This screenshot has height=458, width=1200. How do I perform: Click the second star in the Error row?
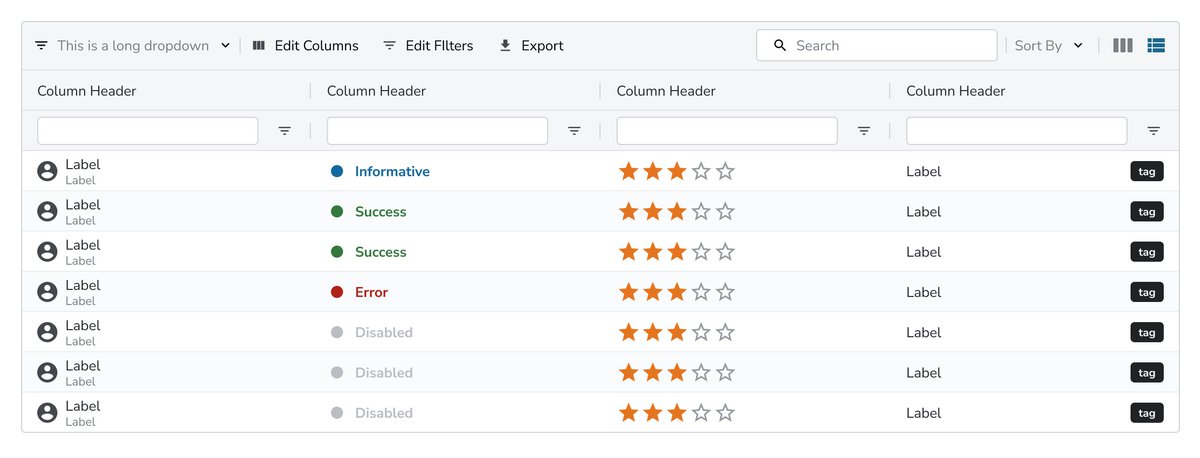pyautogui.click(x=653, y=292)
